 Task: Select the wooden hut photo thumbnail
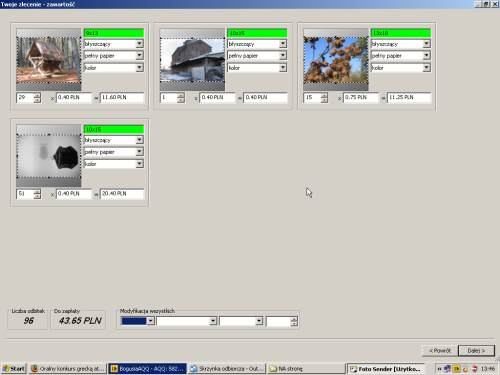click(x=49, y=60)
